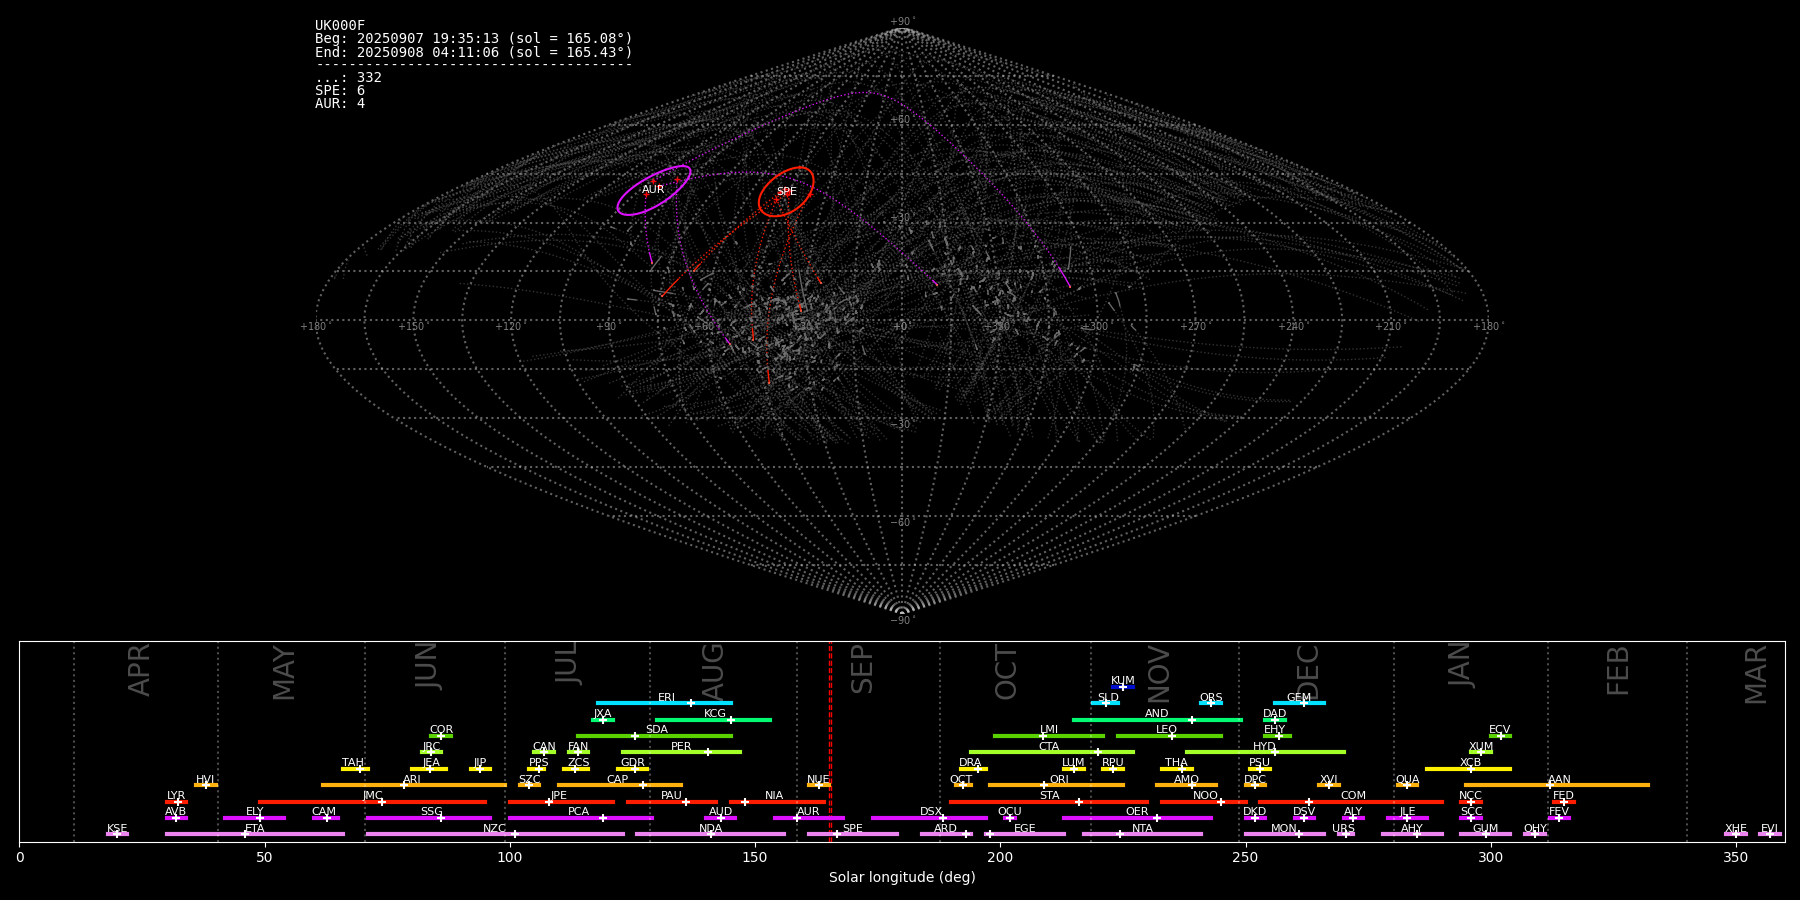Click the purple AUR radiant ellipse on the sky map
The width and height of the screenshot is (1800, 900).
coord(654,190)
